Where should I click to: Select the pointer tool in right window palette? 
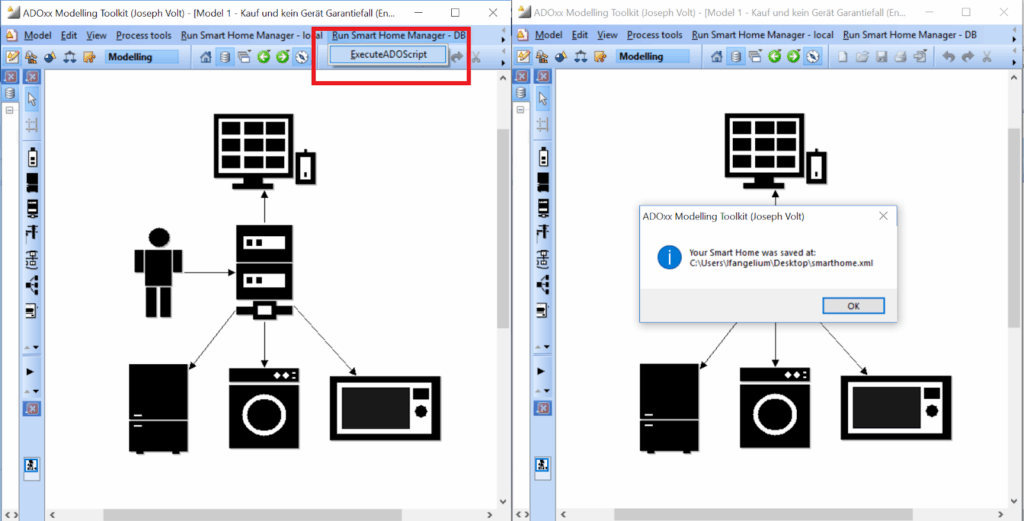coord(543,99)
